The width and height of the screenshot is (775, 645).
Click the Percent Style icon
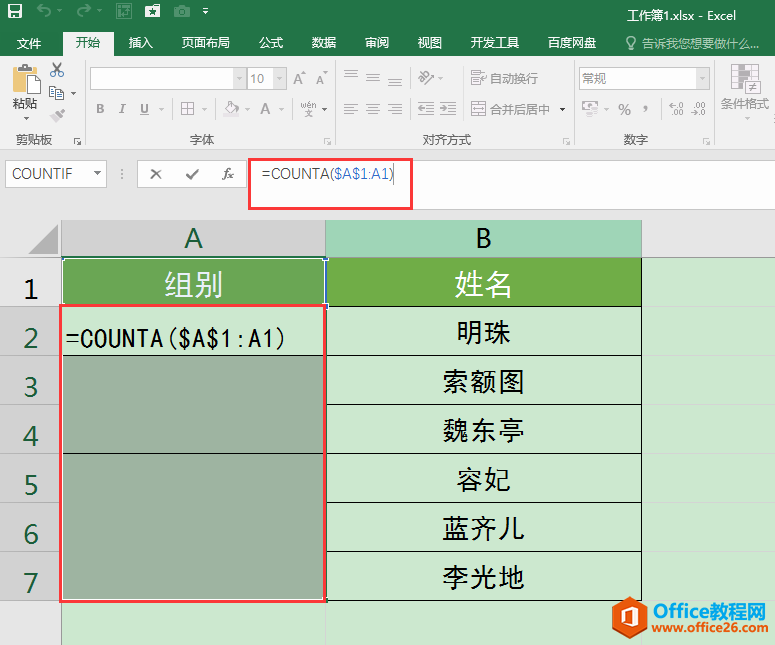(x=624, y=109)
